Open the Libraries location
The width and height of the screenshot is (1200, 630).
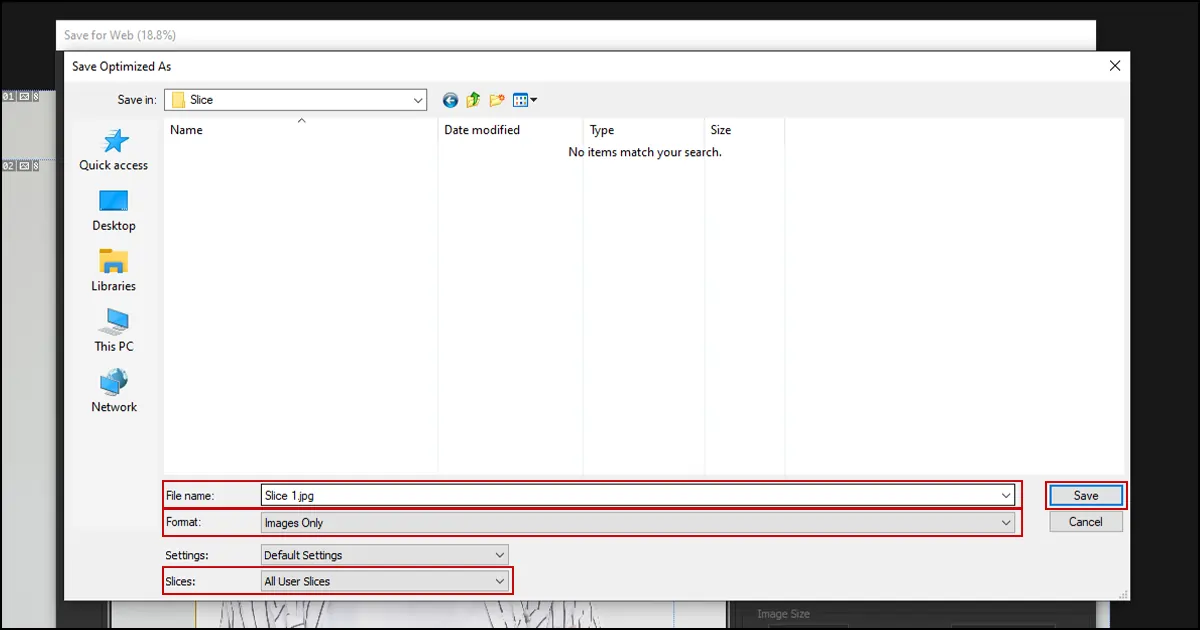113,270
